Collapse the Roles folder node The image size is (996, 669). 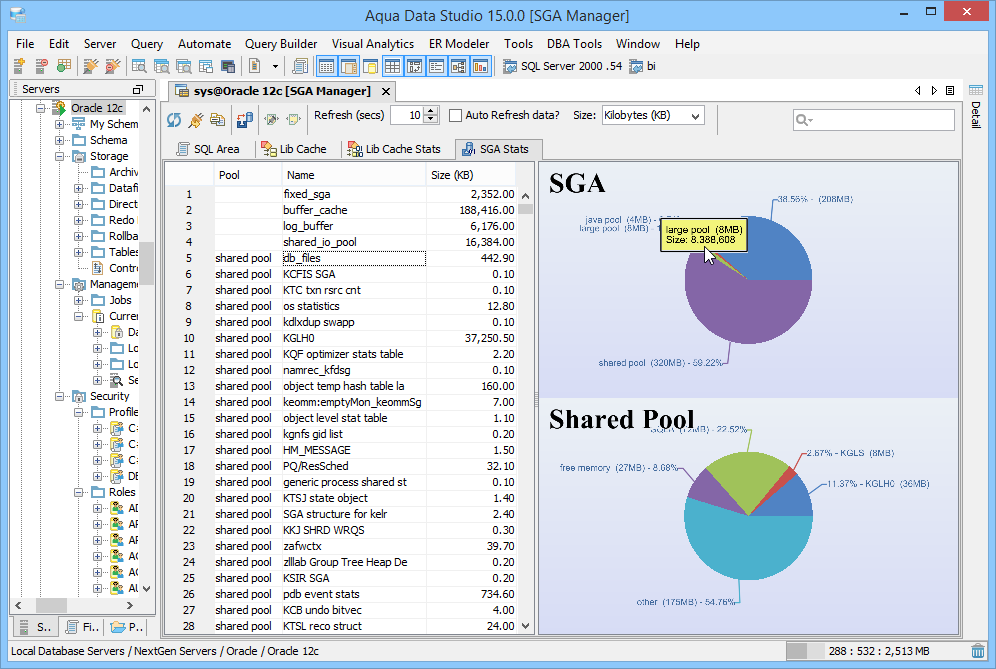[x=78, y=492]
